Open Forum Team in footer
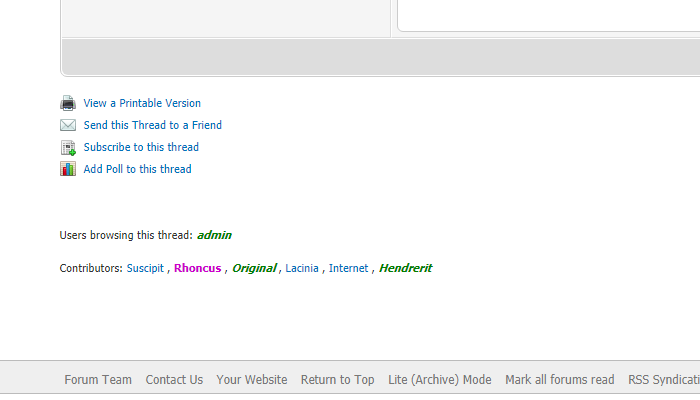Viewport: 700px width, 400px height. (98, 380)
